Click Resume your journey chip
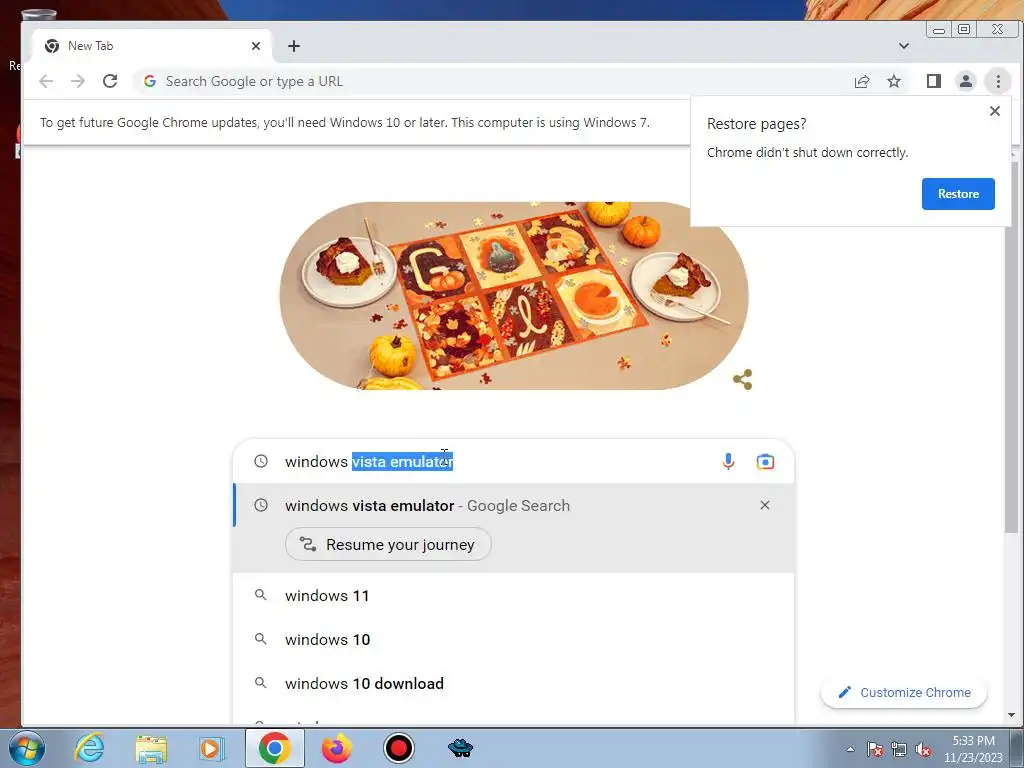1024x768 pixels. pyautogui.click(x=388, y=544)
